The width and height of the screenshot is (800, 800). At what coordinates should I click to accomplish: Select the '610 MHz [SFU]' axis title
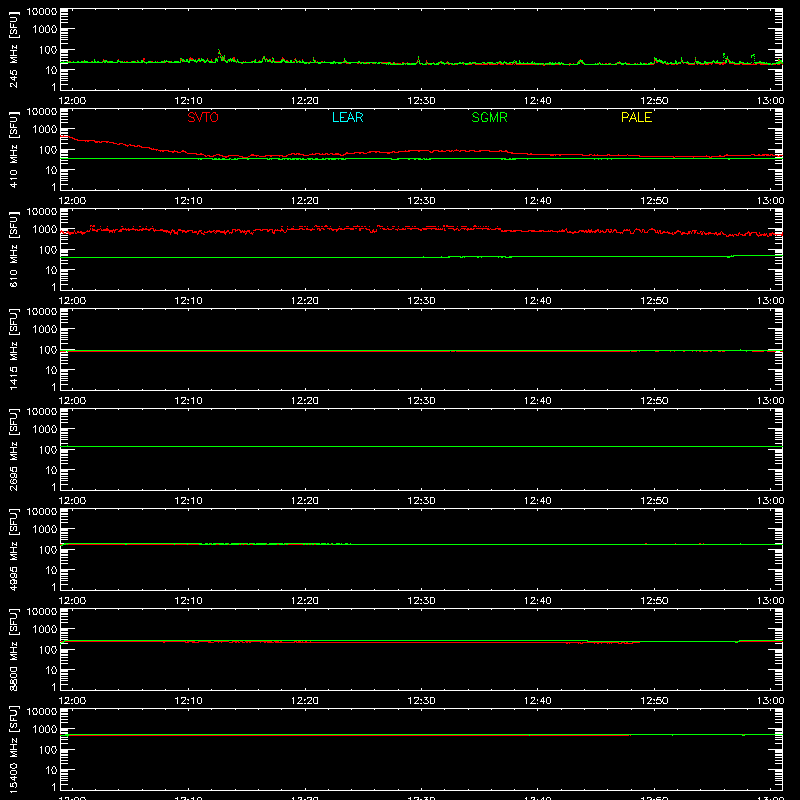click(14, 249)
